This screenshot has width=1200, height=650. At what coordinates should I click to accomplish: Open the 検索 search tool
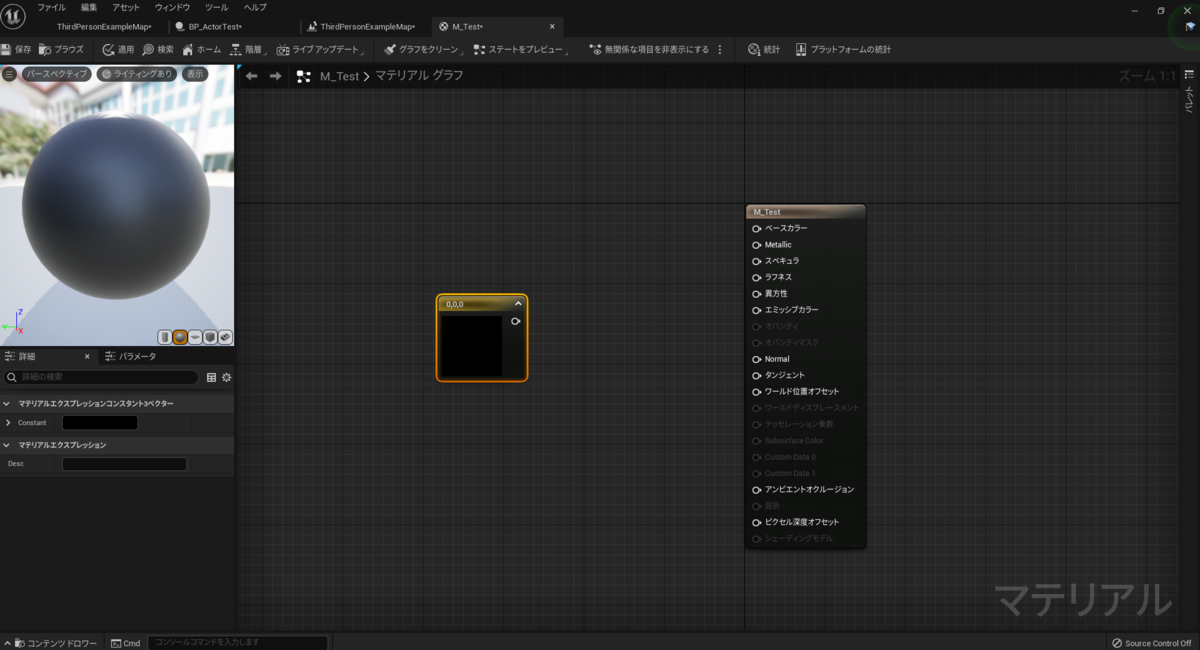[158, 49]
